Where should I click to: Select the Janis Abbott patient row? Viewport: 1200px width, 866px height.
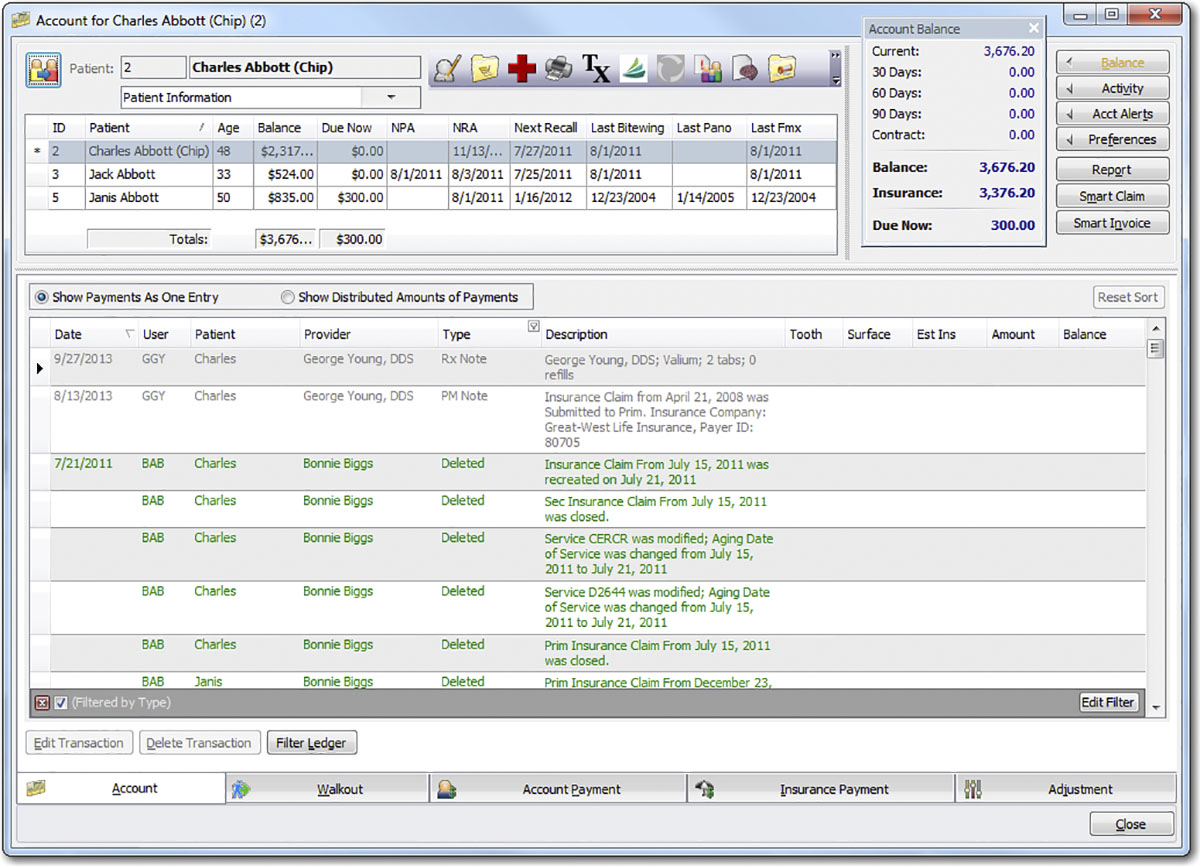point(124,198)
